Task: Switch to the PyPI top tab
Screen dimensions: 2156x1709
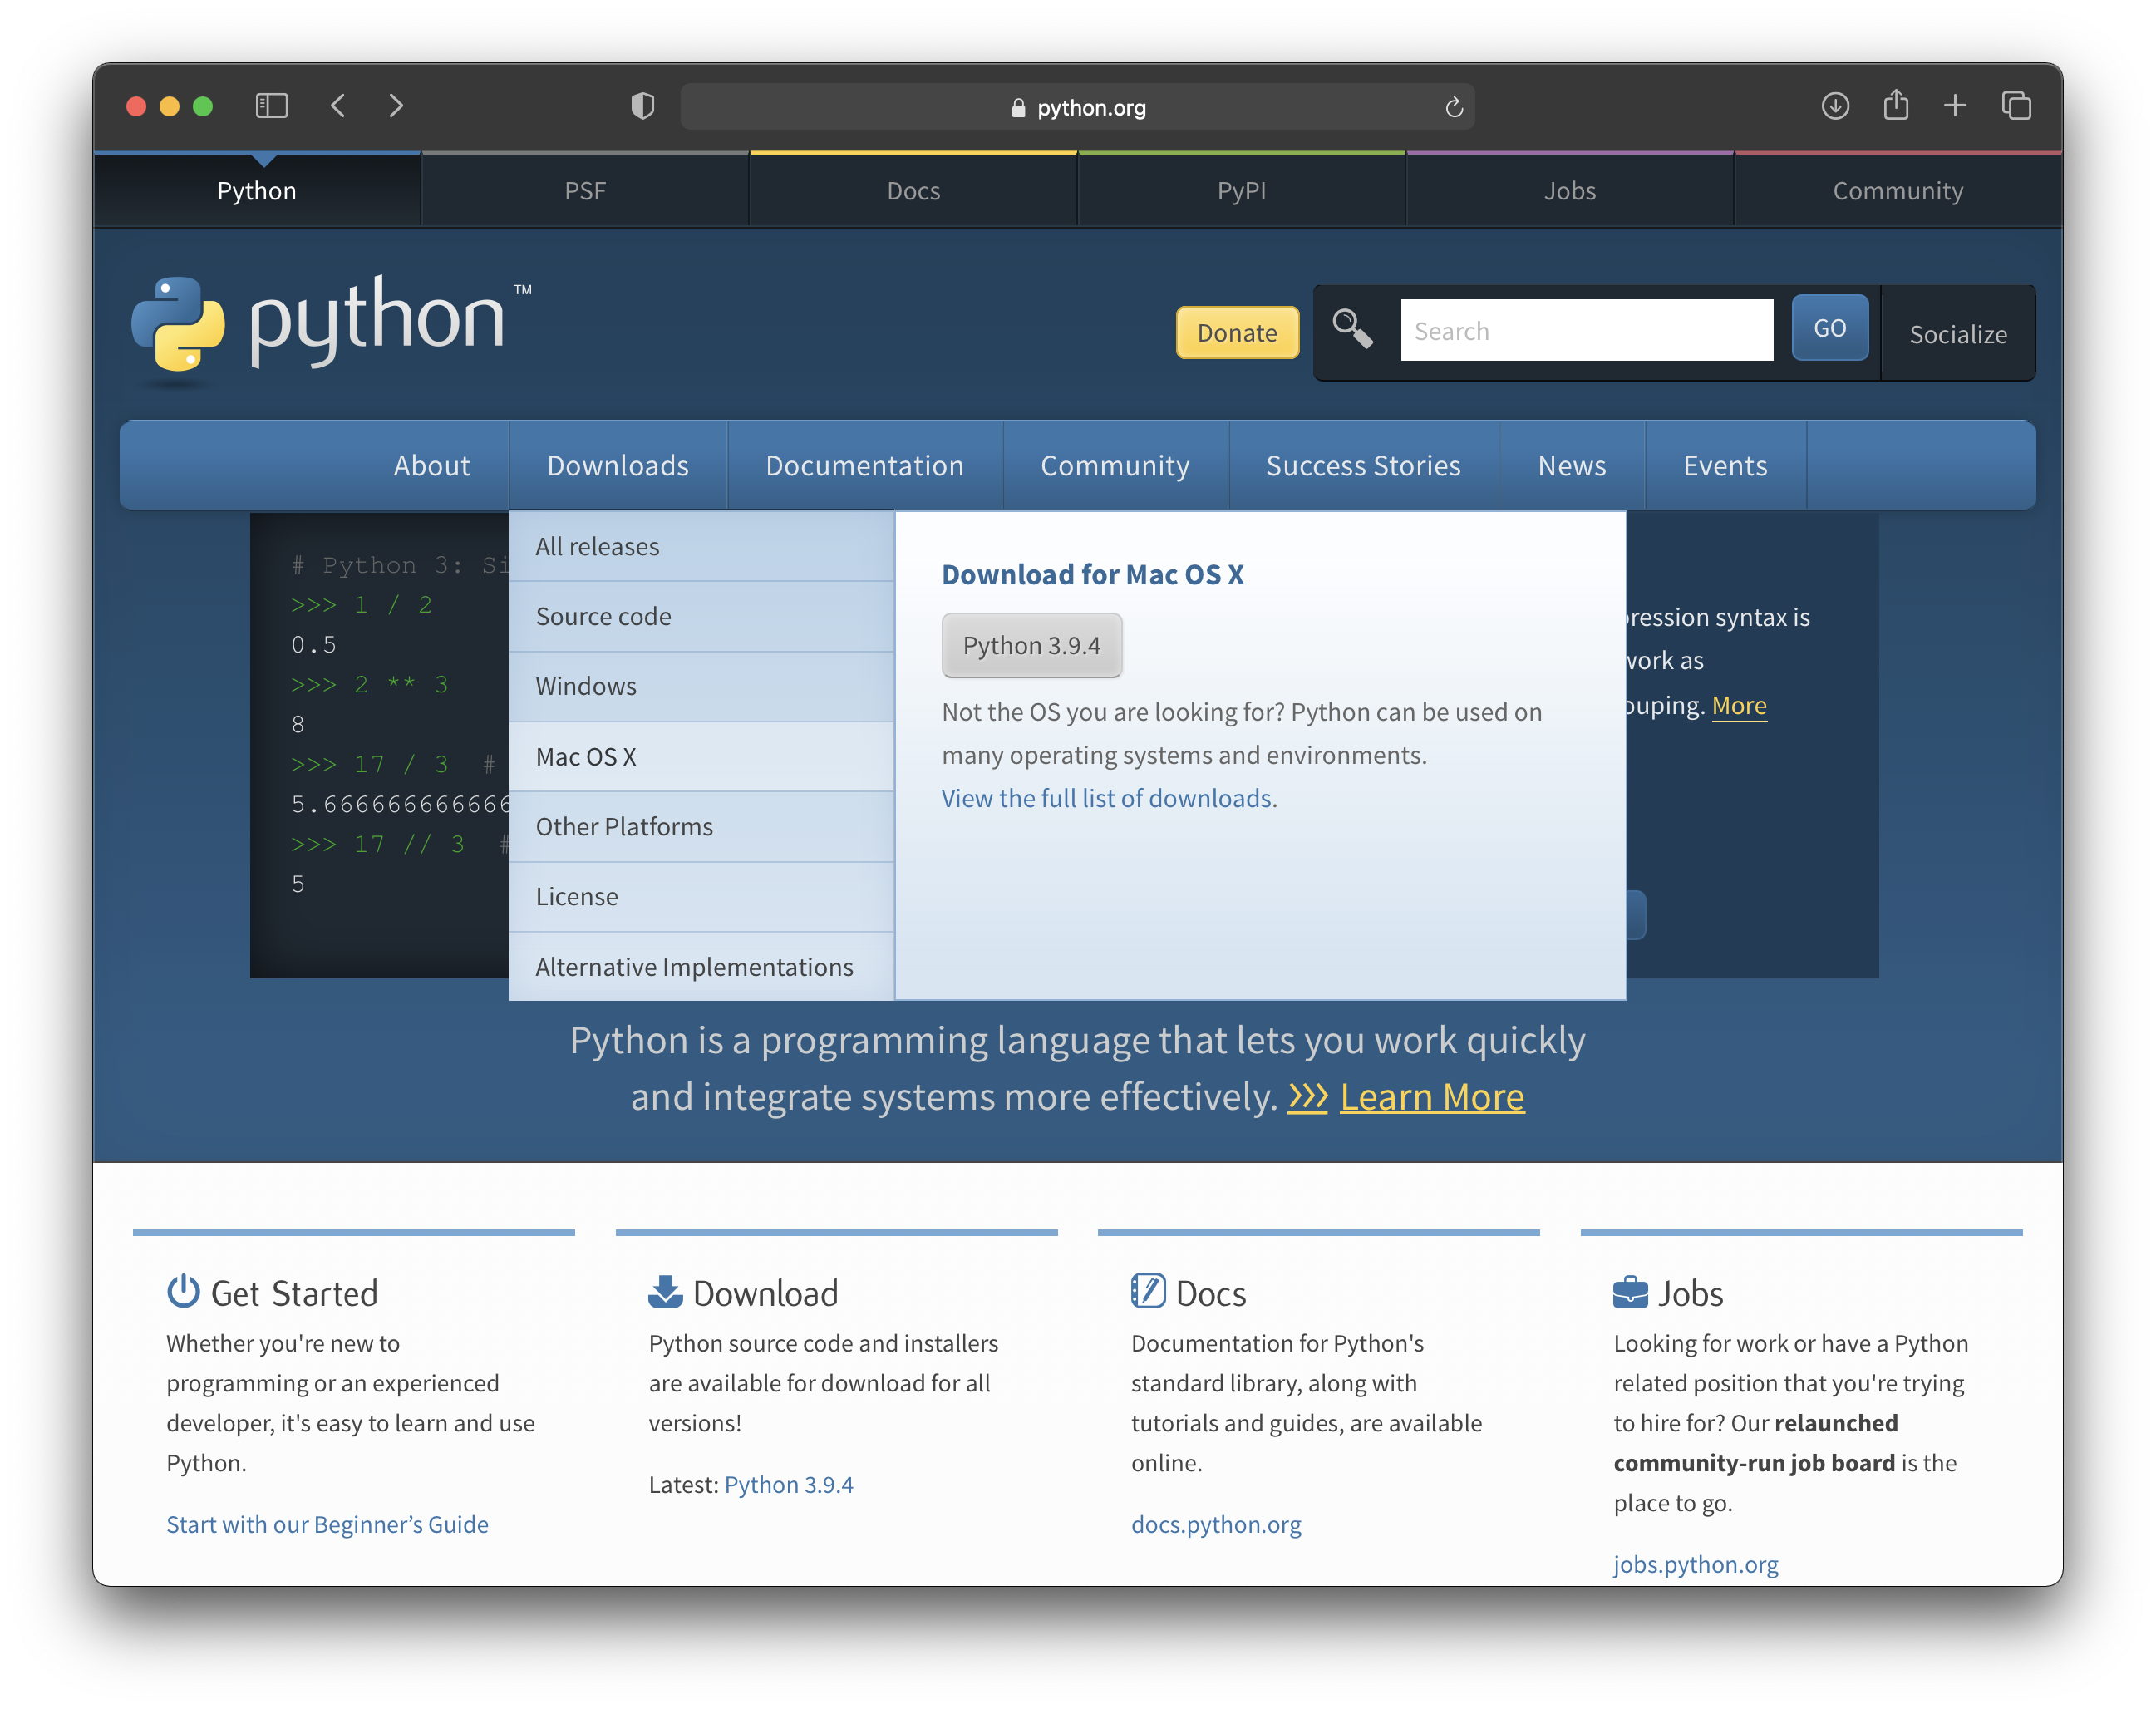Action: [x=1241, y=190]
